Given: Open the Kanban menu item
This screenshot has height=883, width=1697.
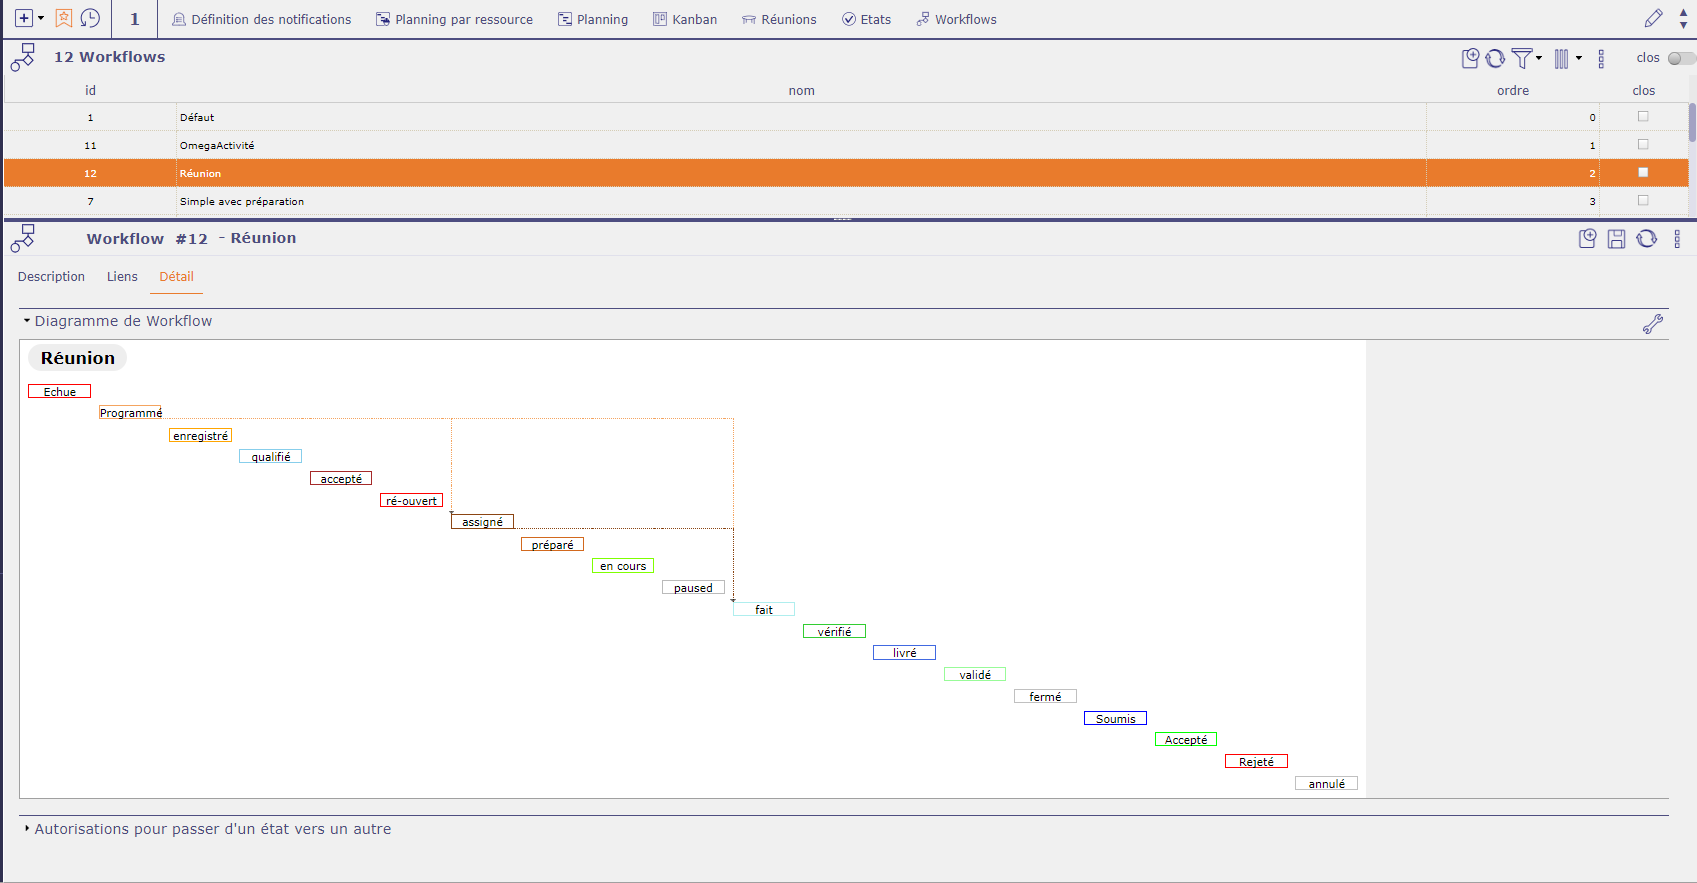Looking at the screenshot, I should tap(685, 20).
